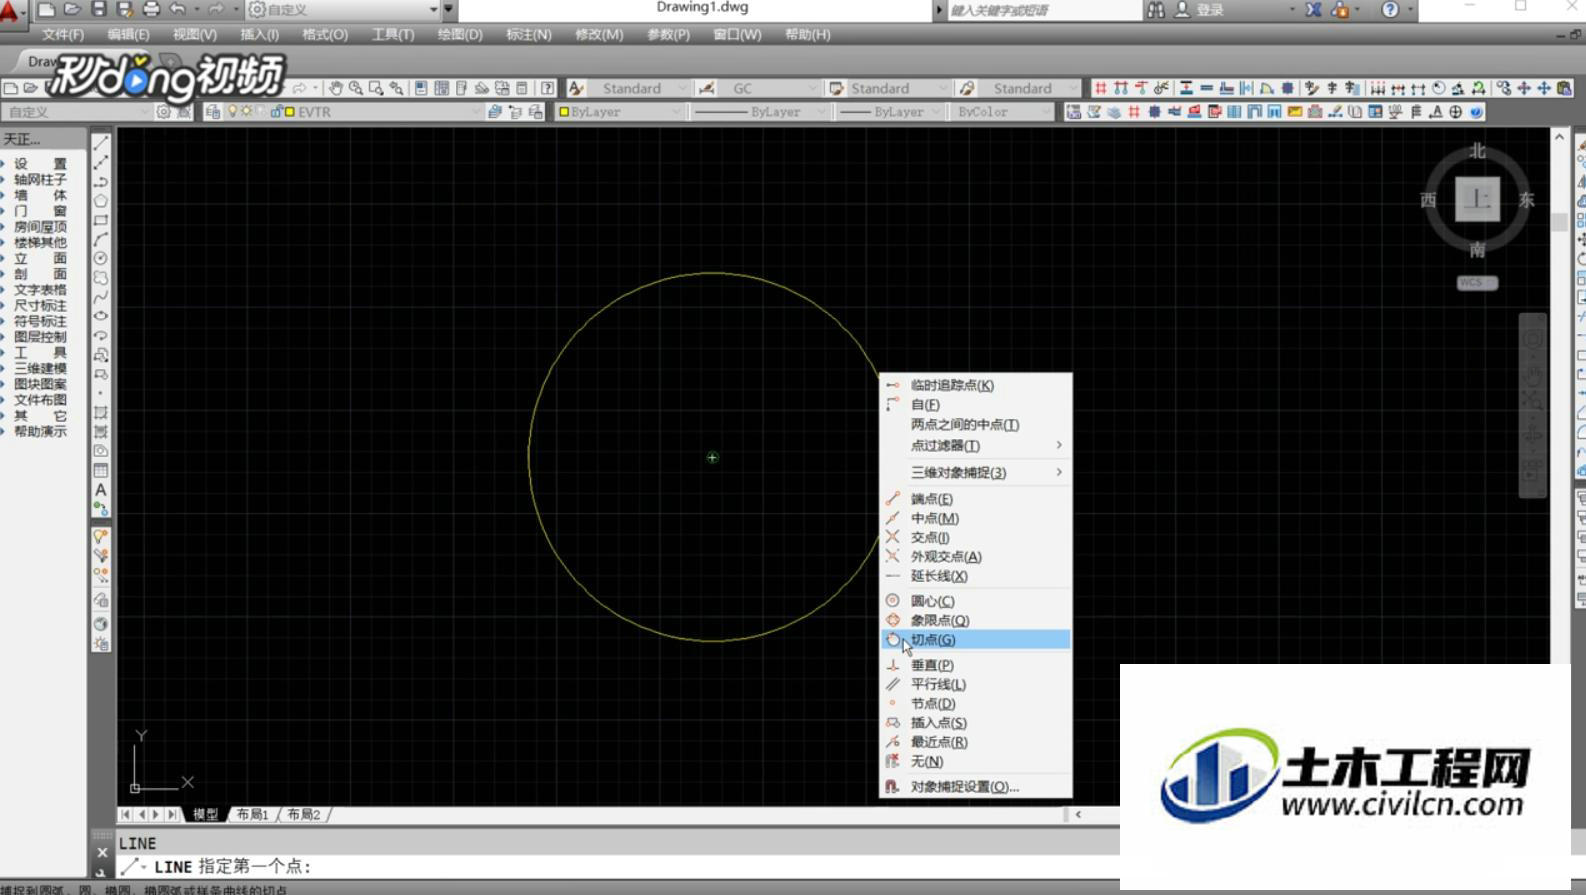This screenshot has width=1586, height=895.
Task: Choose 垂直(P) snap option
Action: pyautogui.click(x=975, y=665)
